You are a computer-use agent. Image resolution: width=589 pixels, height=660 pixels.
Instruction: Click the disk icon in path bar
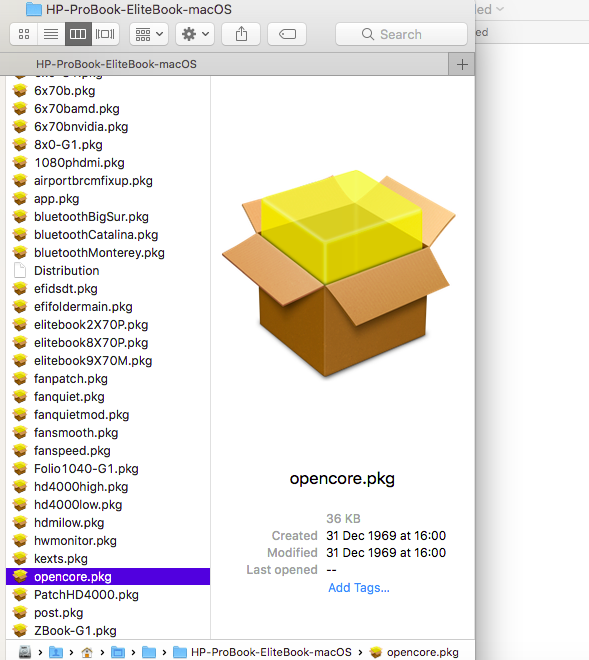[x=25, y=652]
